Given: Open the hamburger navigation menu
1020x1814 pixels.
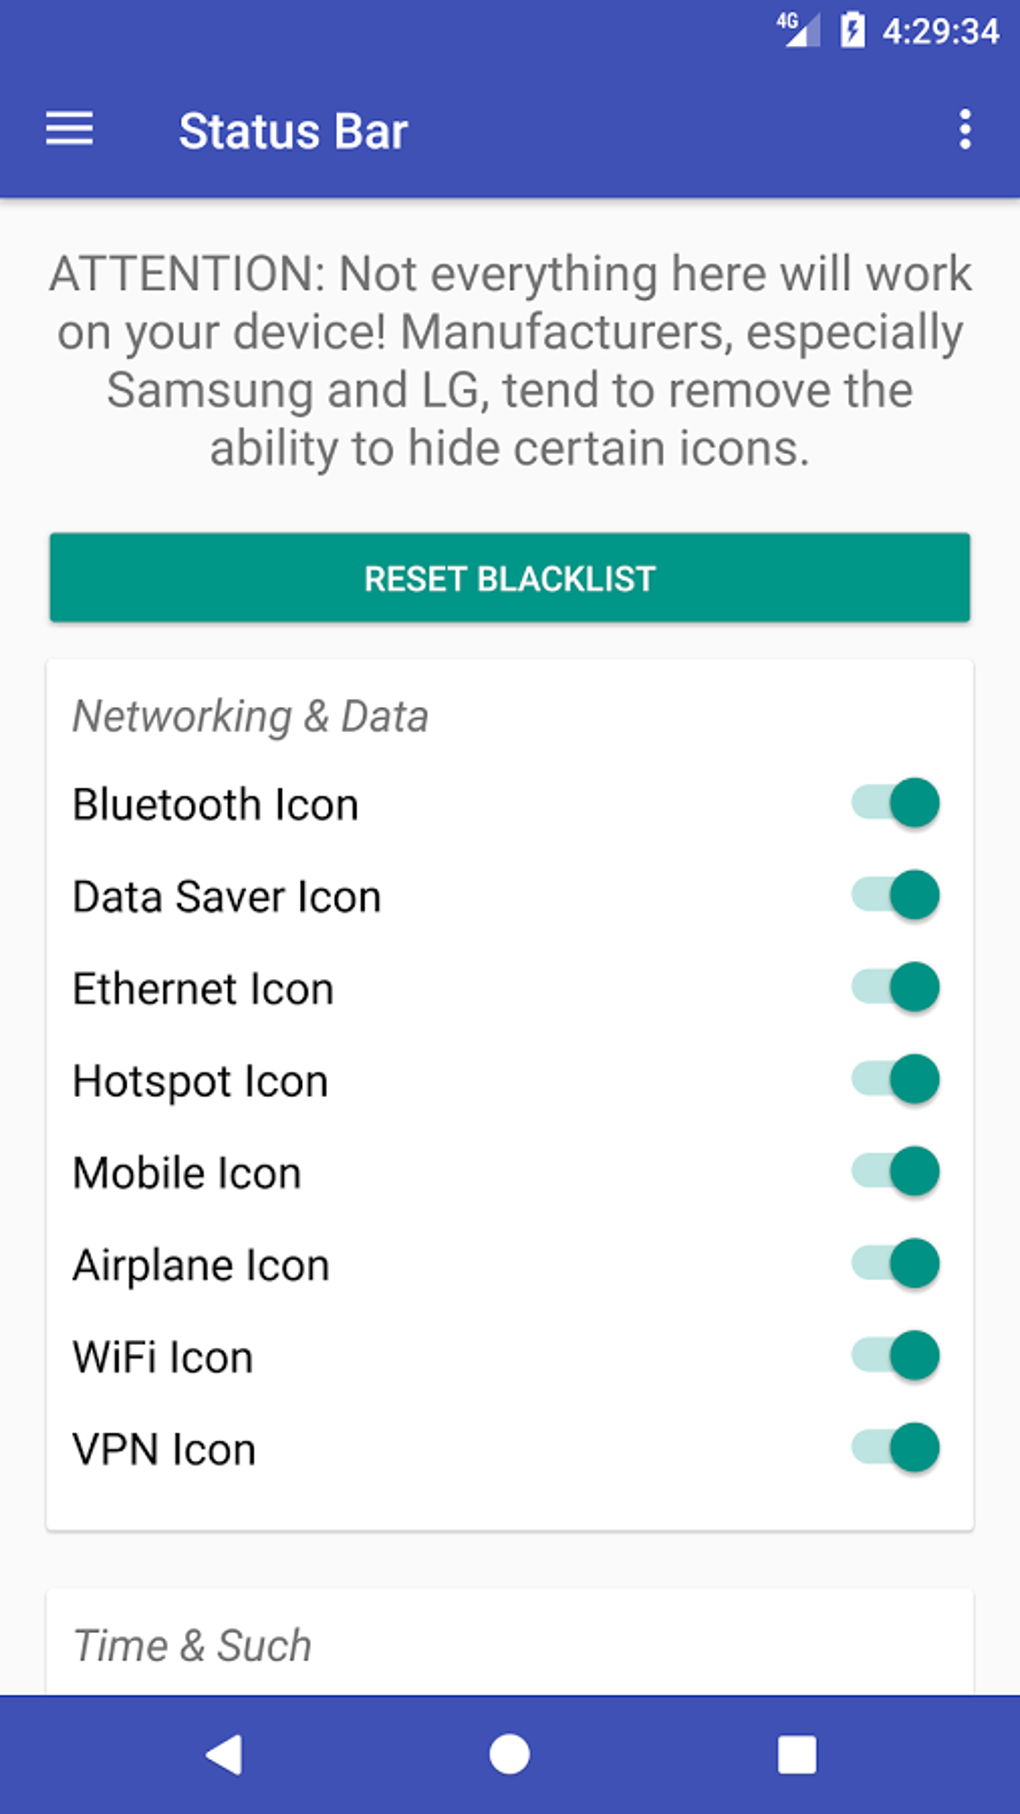Looking at the screenshot, I should (69, 130).
